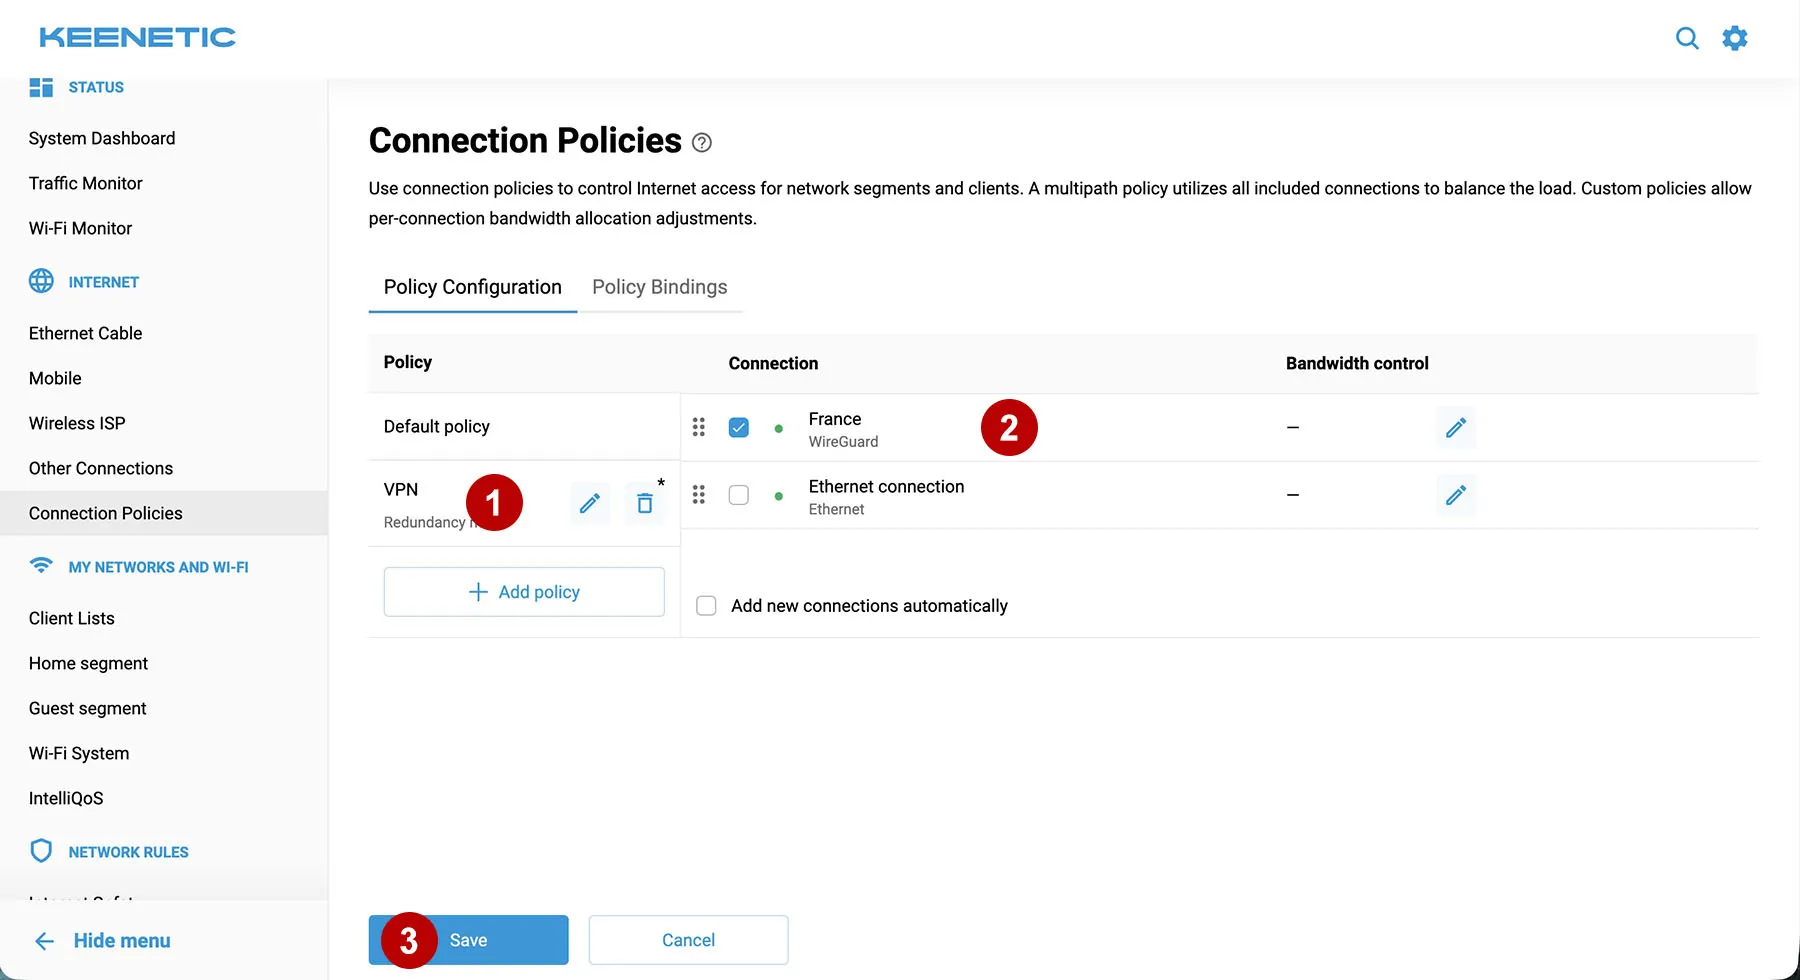
Task: Edit the VPN policy with the pencil icon
Action: 590,503
